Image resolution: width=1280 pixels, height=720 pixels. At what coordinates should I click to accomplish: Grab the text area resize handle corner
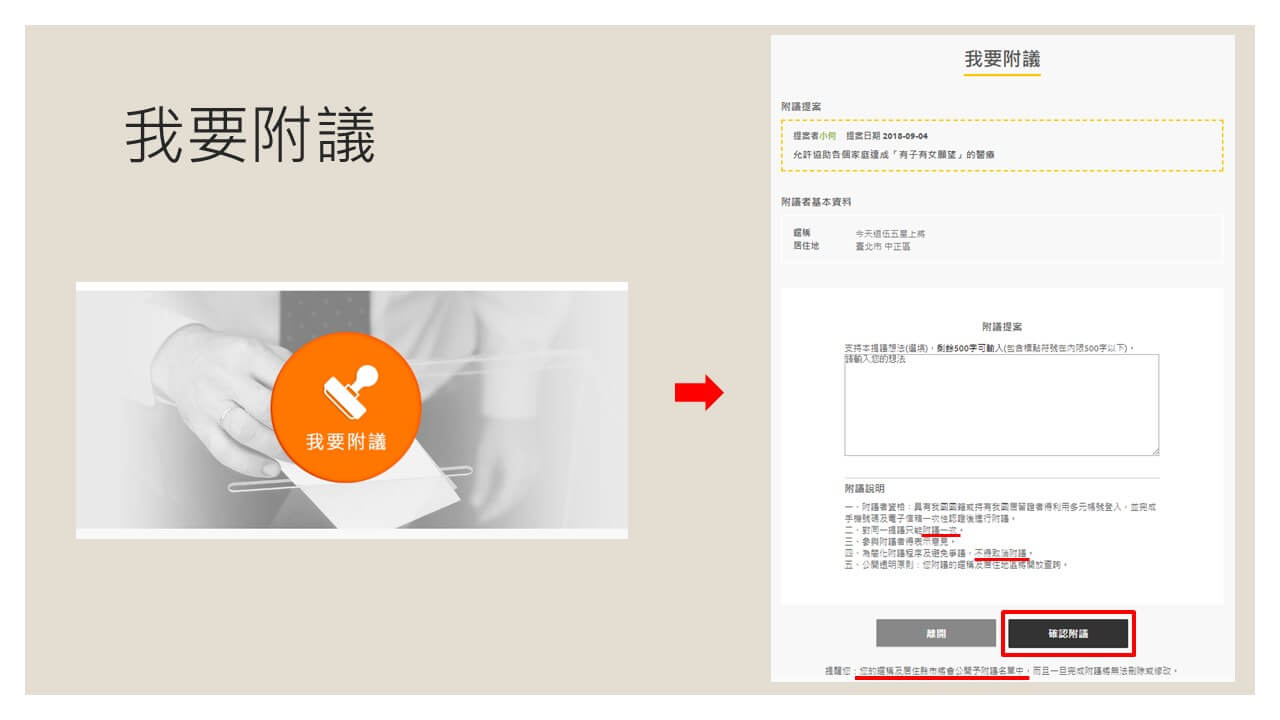(1155, 452)
